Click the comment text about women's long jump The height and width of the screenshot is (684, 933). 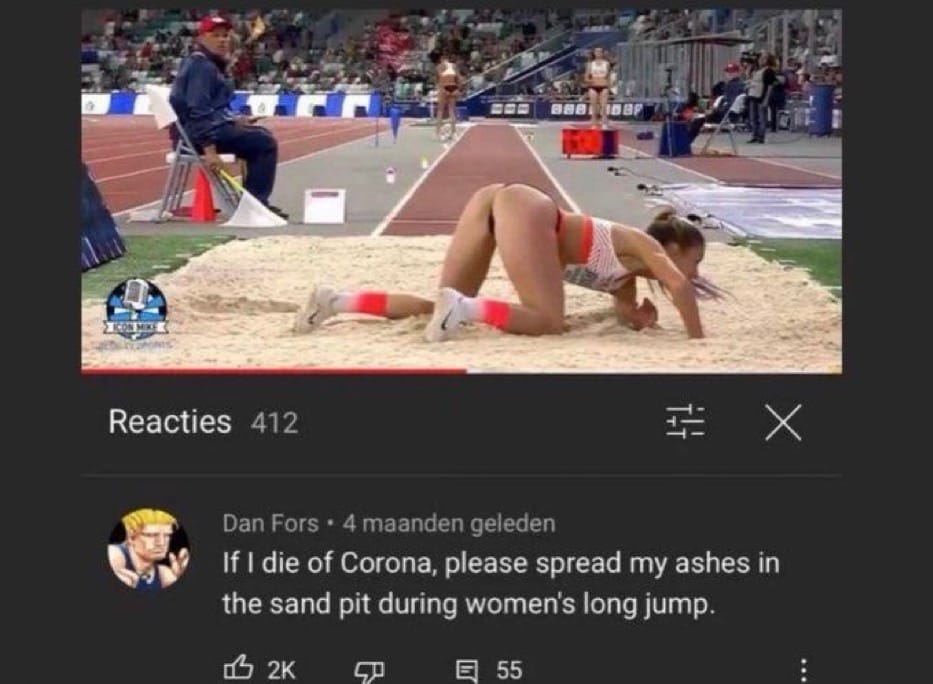pyautogui.click(x=500, y=583)
